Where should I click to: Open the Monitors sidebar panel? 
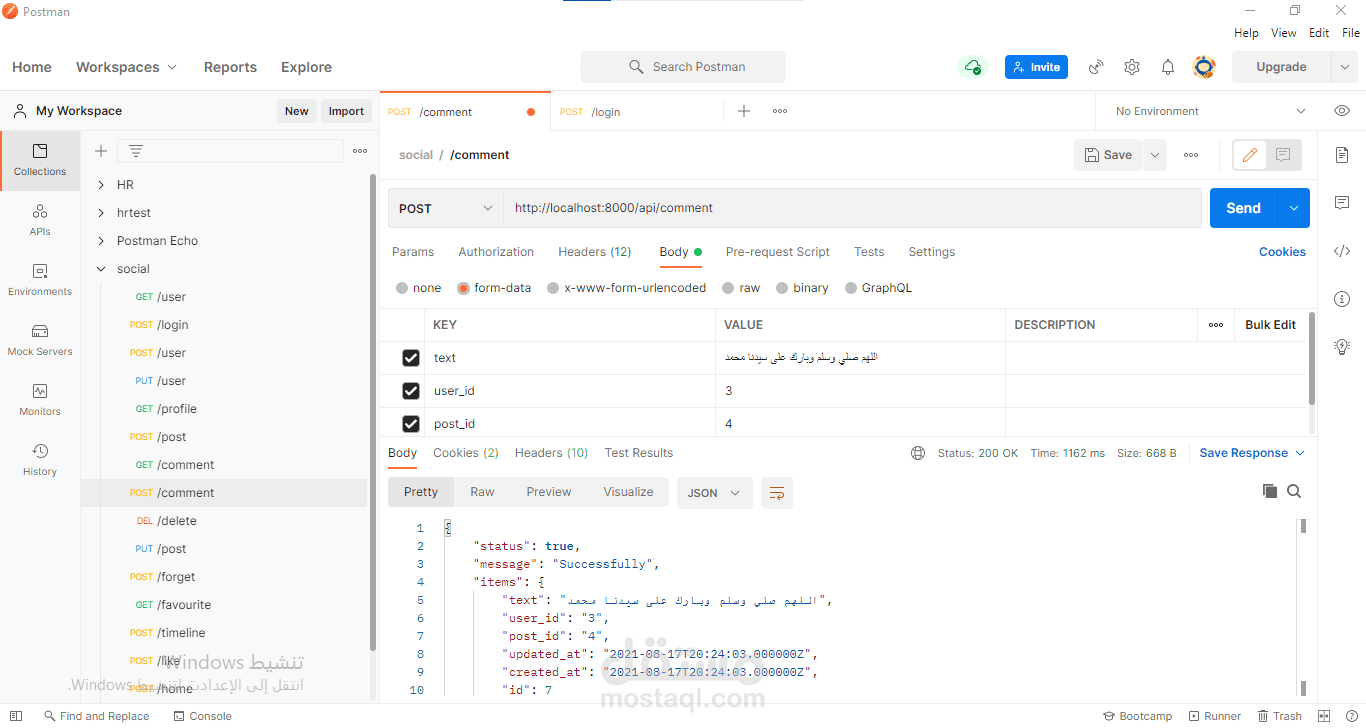click(40, 400)
